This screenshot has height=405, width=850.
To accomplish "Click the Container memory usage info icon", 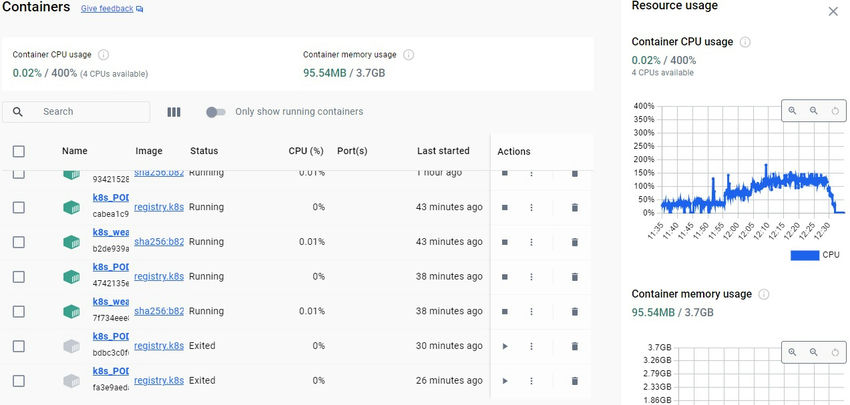I will [408, 55].
